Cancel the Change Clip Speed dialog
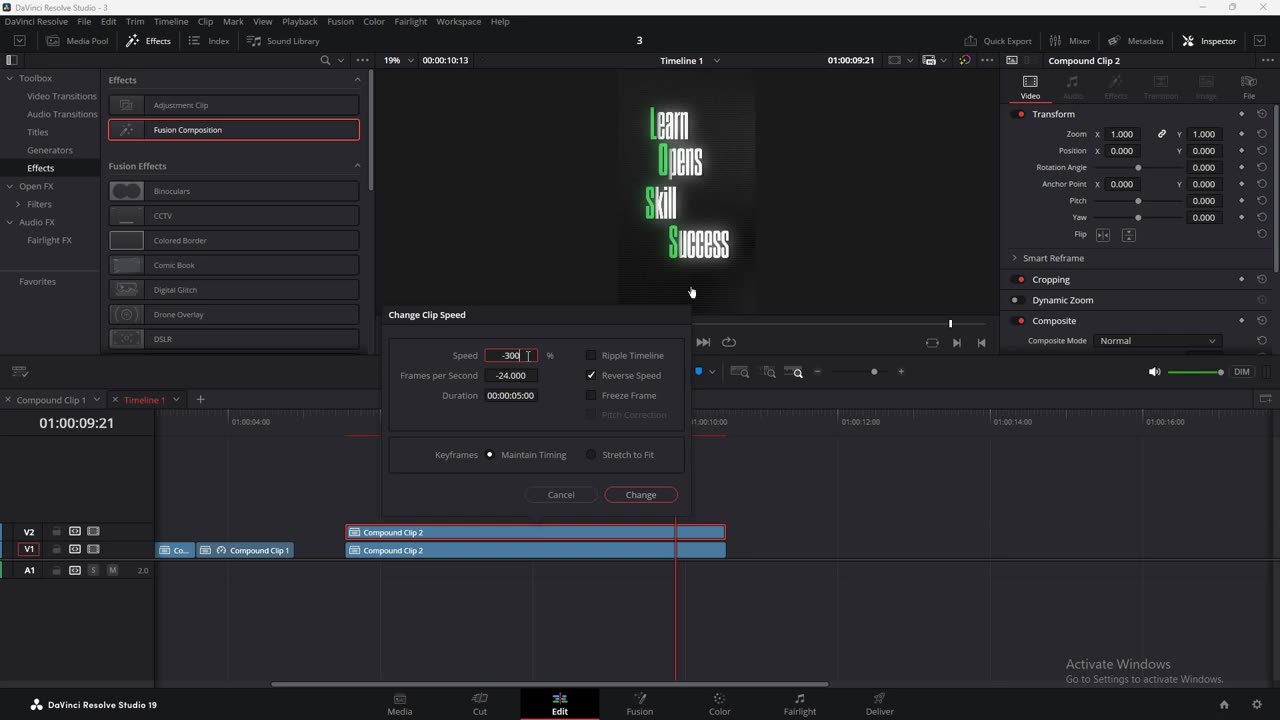 561,495
